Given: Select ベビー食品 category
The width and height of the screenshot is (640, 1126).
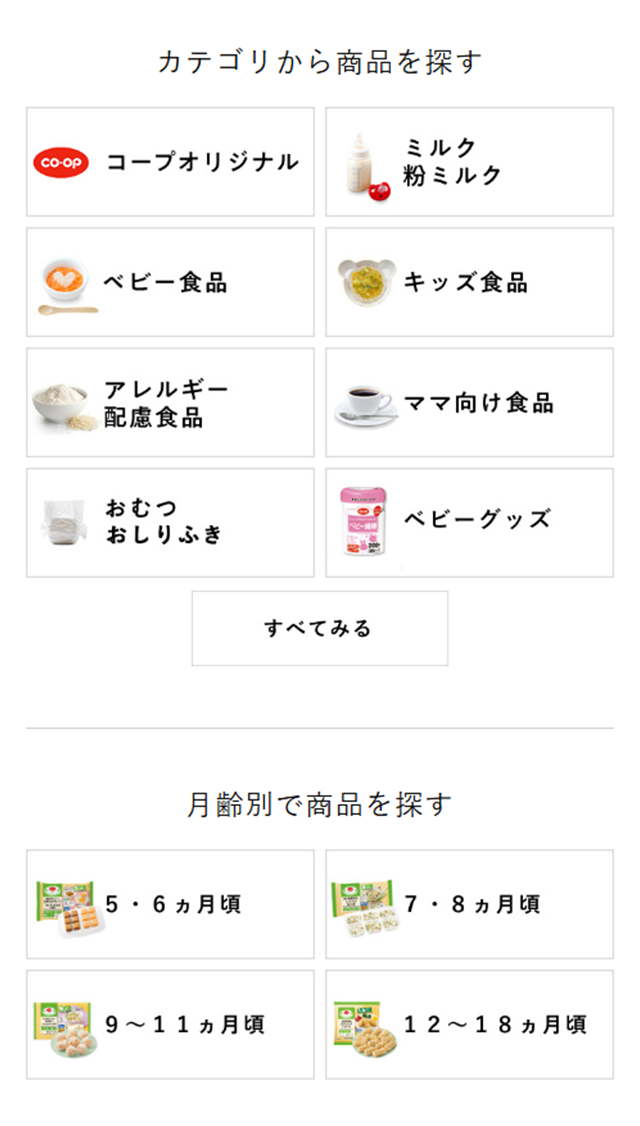Looking at the screenshot, I should tap(166, 283).
